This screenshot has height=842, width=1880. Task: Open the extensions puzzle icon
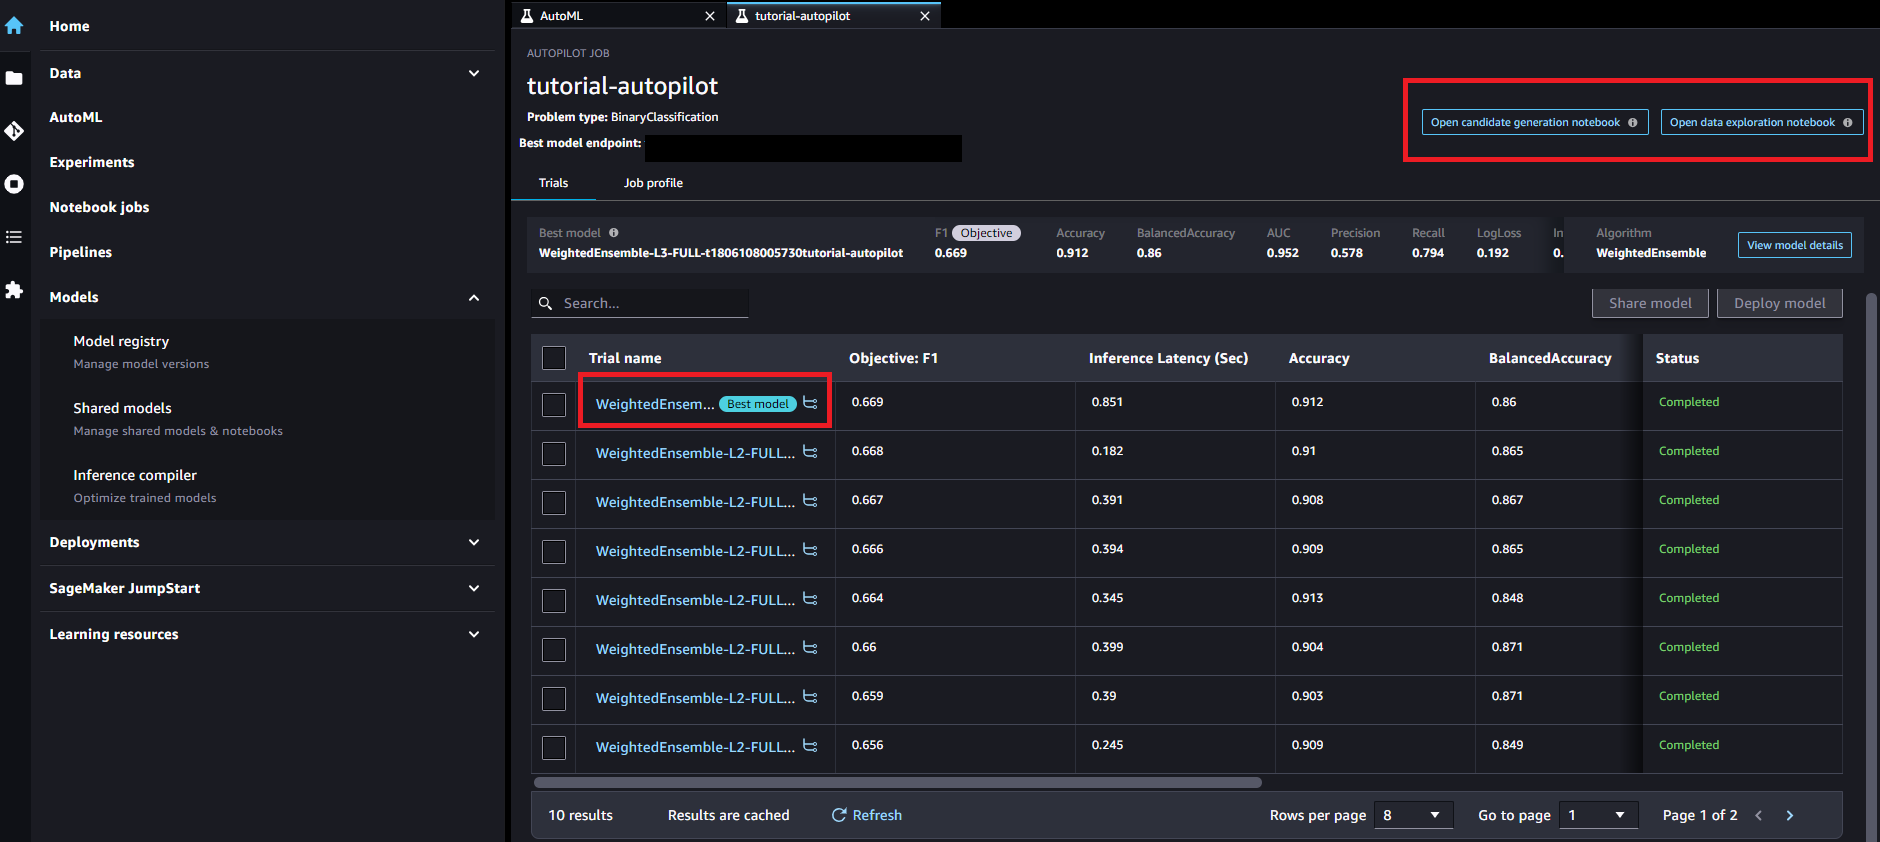pos(14,290)
